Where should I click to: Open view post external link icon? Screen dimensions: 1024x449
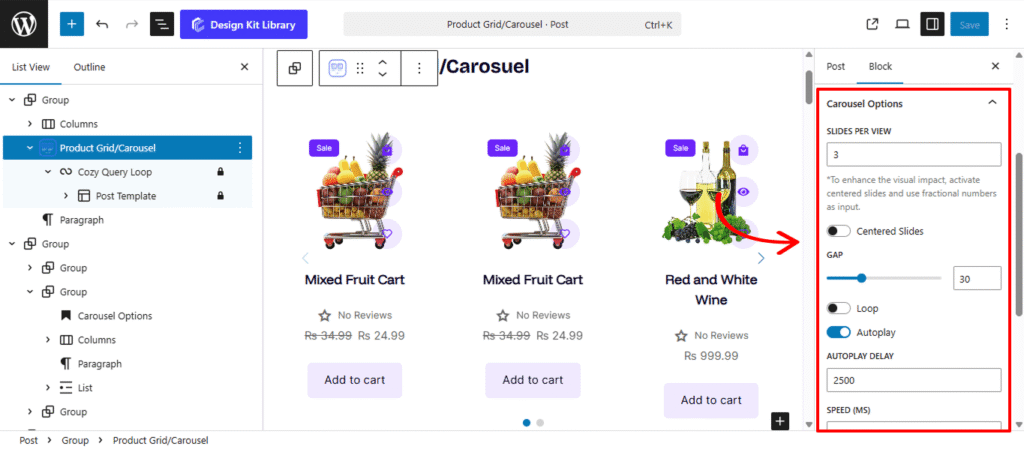tap(872, 24)
